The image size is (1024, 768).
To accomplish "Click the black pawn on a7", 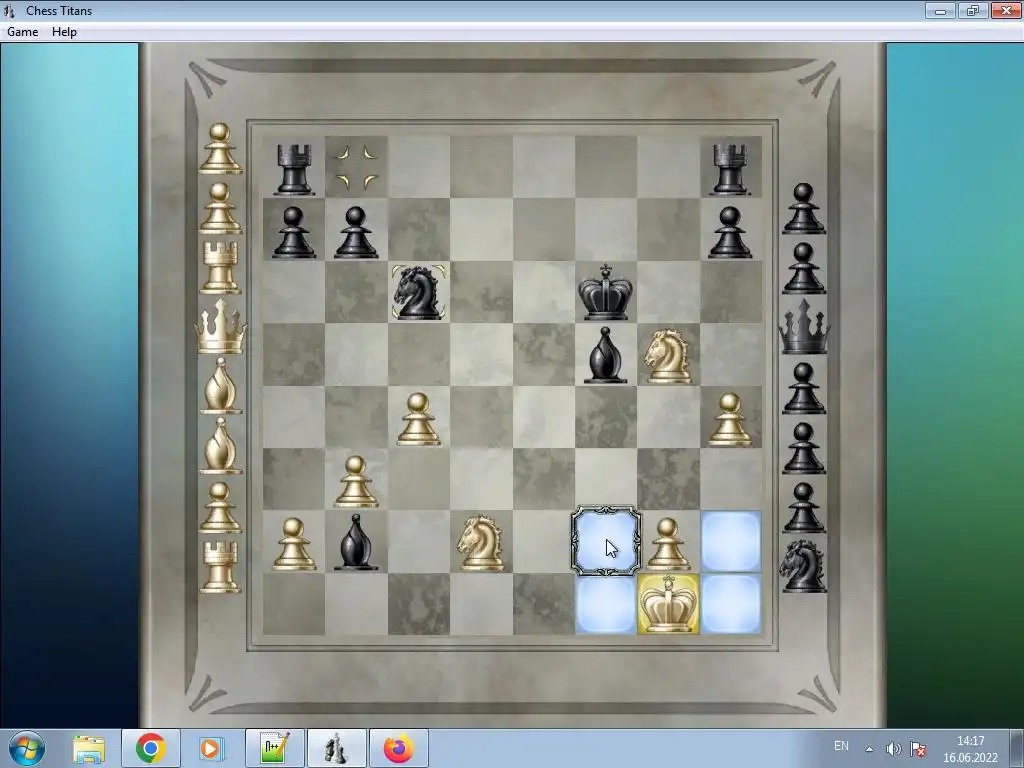I will (x=293, y=232).
